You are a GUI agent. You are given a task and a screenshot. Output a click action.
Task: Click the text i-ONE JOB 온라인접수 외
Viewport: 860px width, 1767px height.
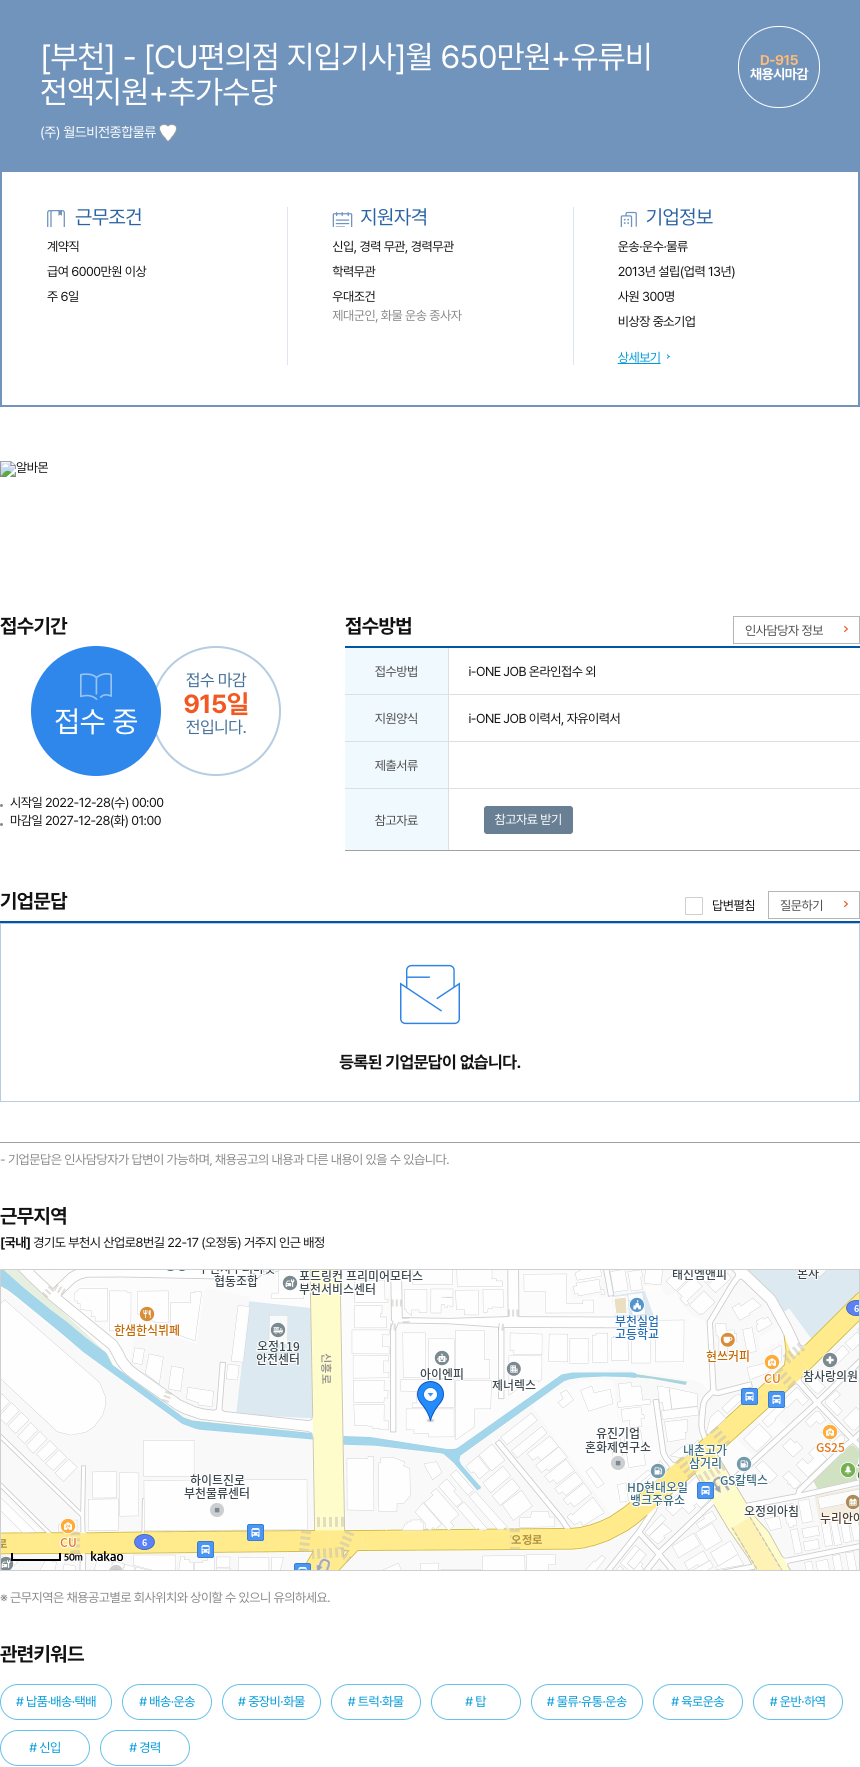tap(532, 671)
